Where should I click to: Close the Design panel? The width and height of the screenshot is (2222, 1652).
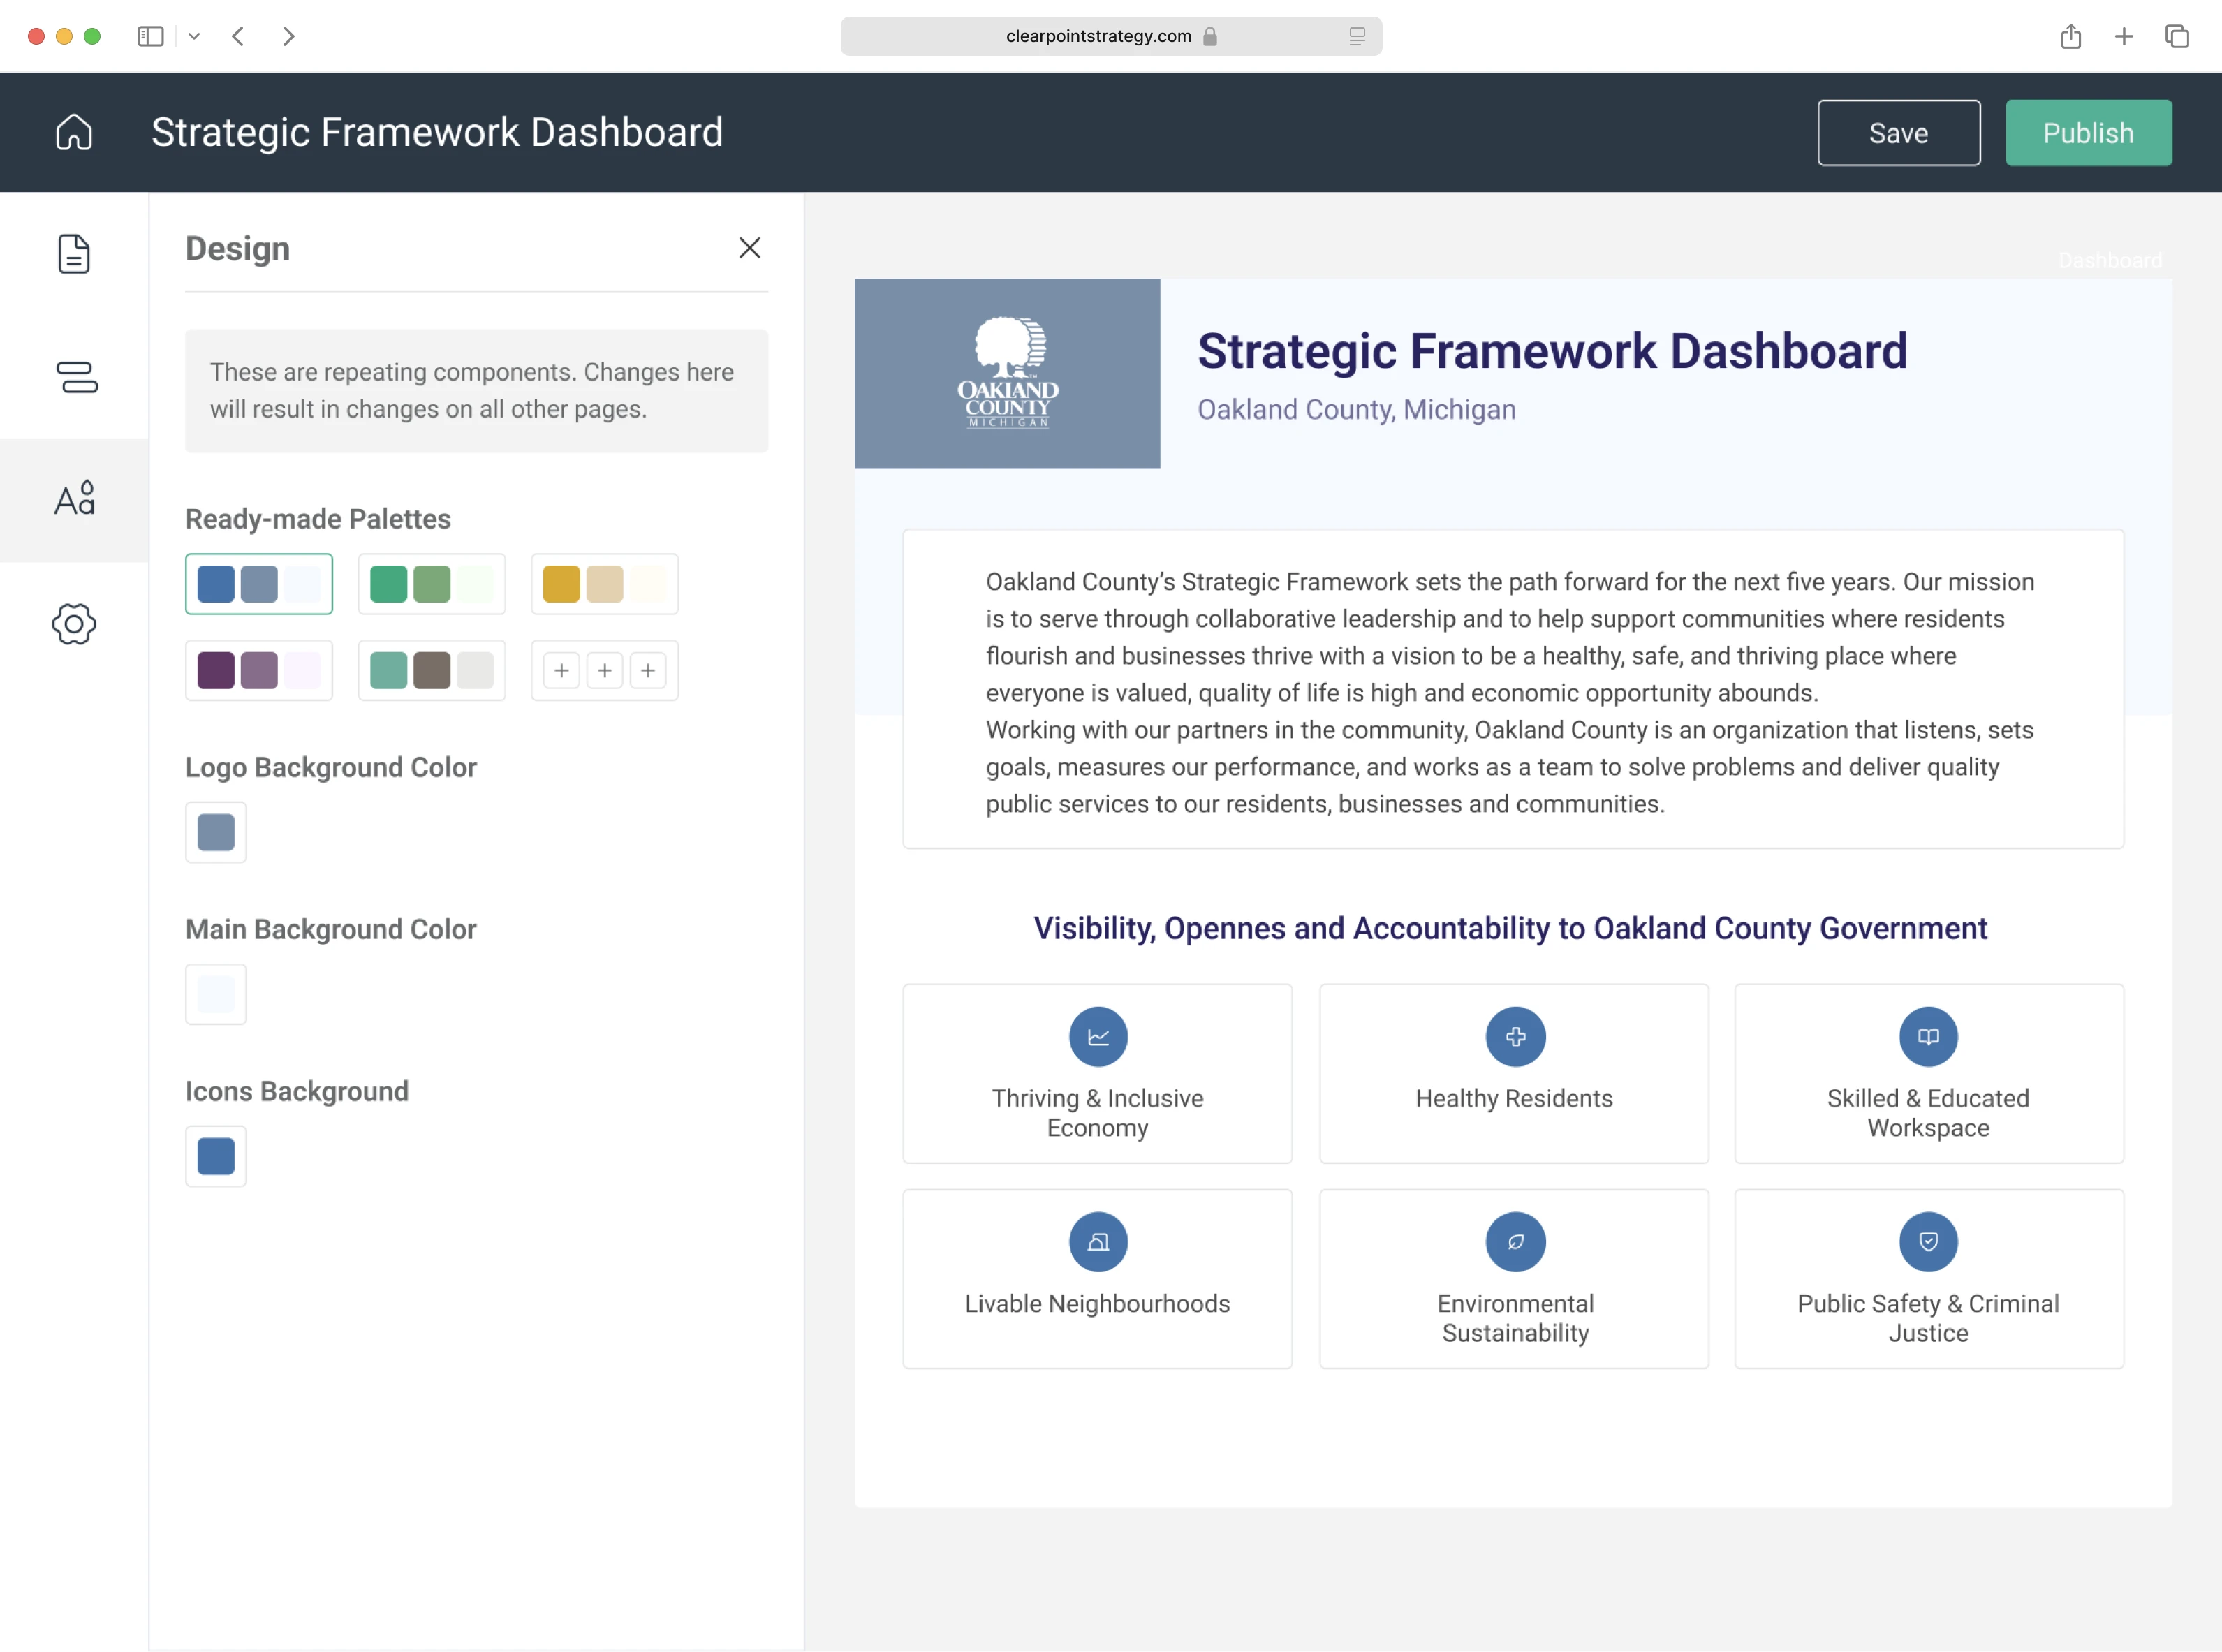749,248
